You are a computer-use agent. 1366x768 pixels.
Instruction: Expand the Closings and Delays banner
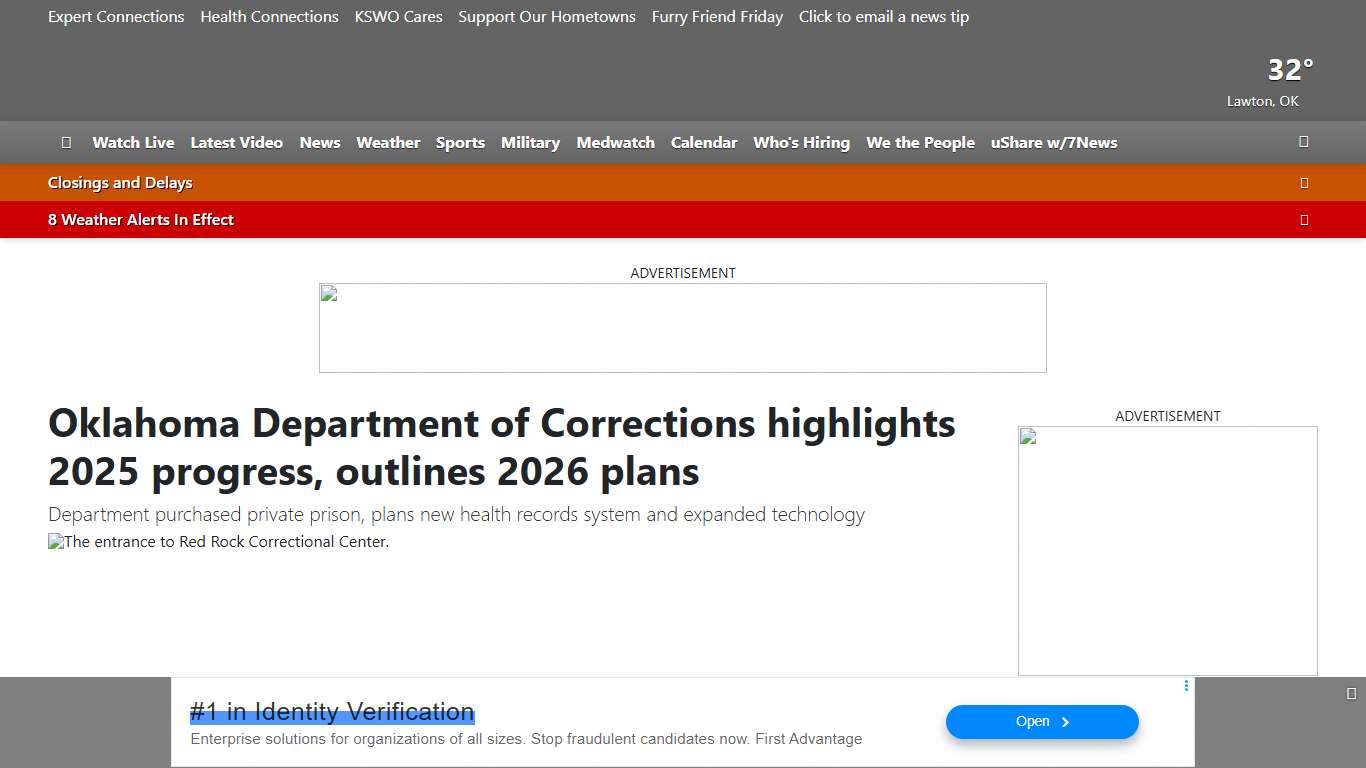tap(120, 183)
